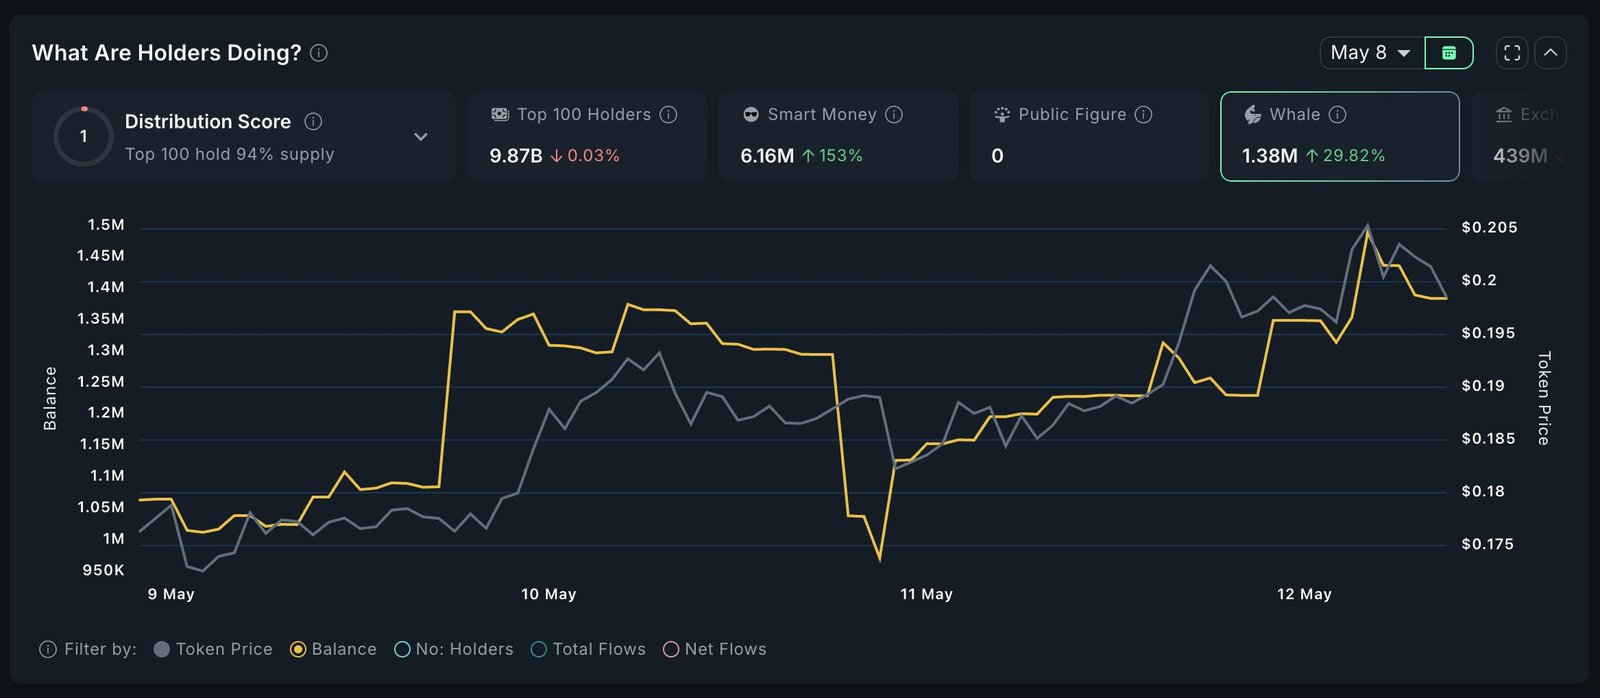Image resolution: width=1600 pixels, height=698 pixels.
Task: Click info icon next to Distribution Score
Action: click(313, 121)
